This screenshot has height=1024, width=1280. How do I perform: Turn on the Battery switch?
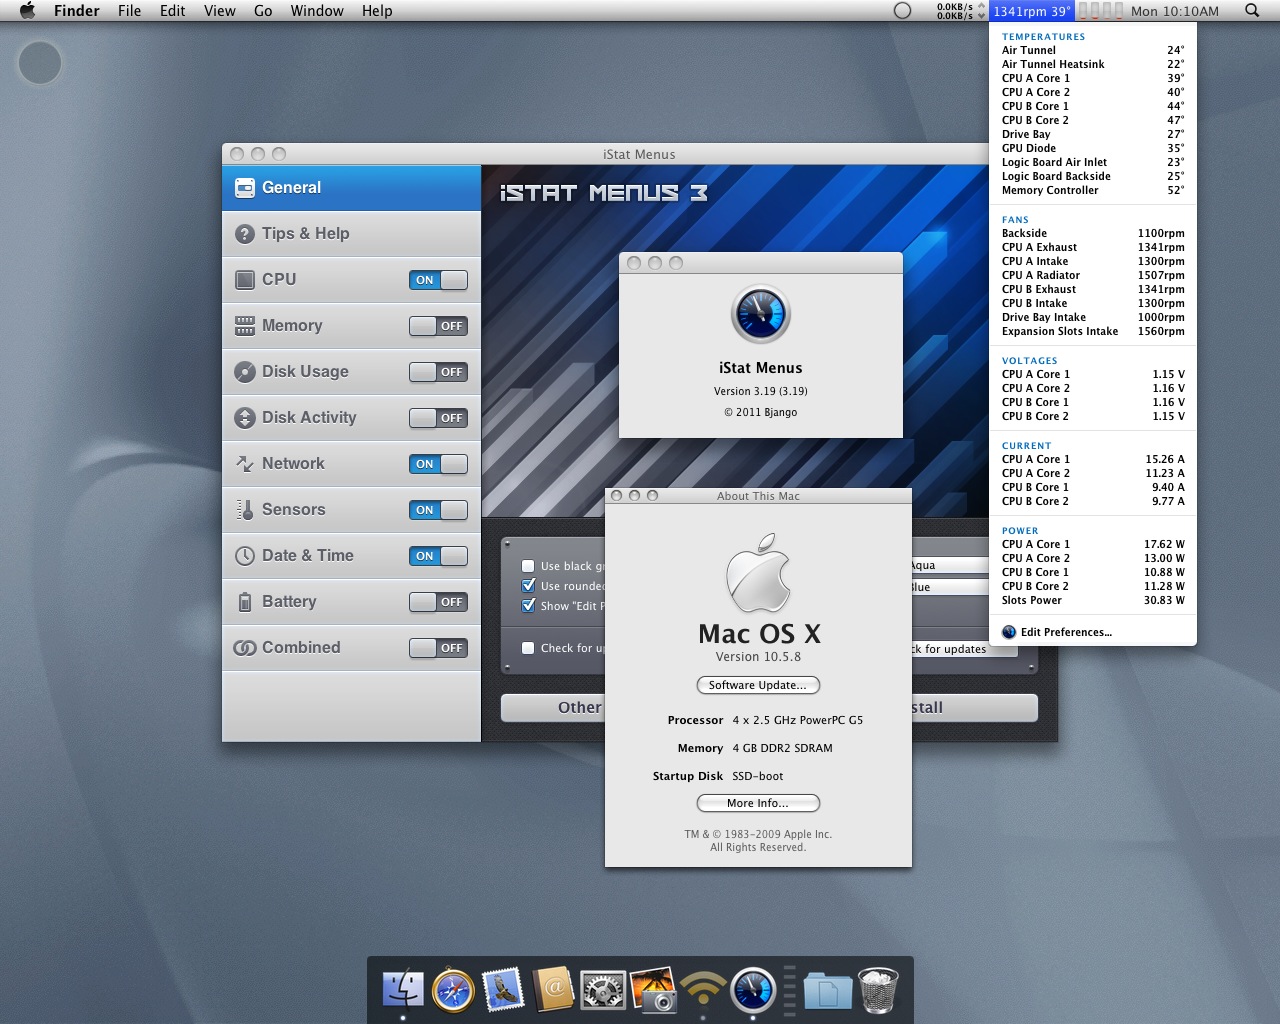tap(438, 602)
